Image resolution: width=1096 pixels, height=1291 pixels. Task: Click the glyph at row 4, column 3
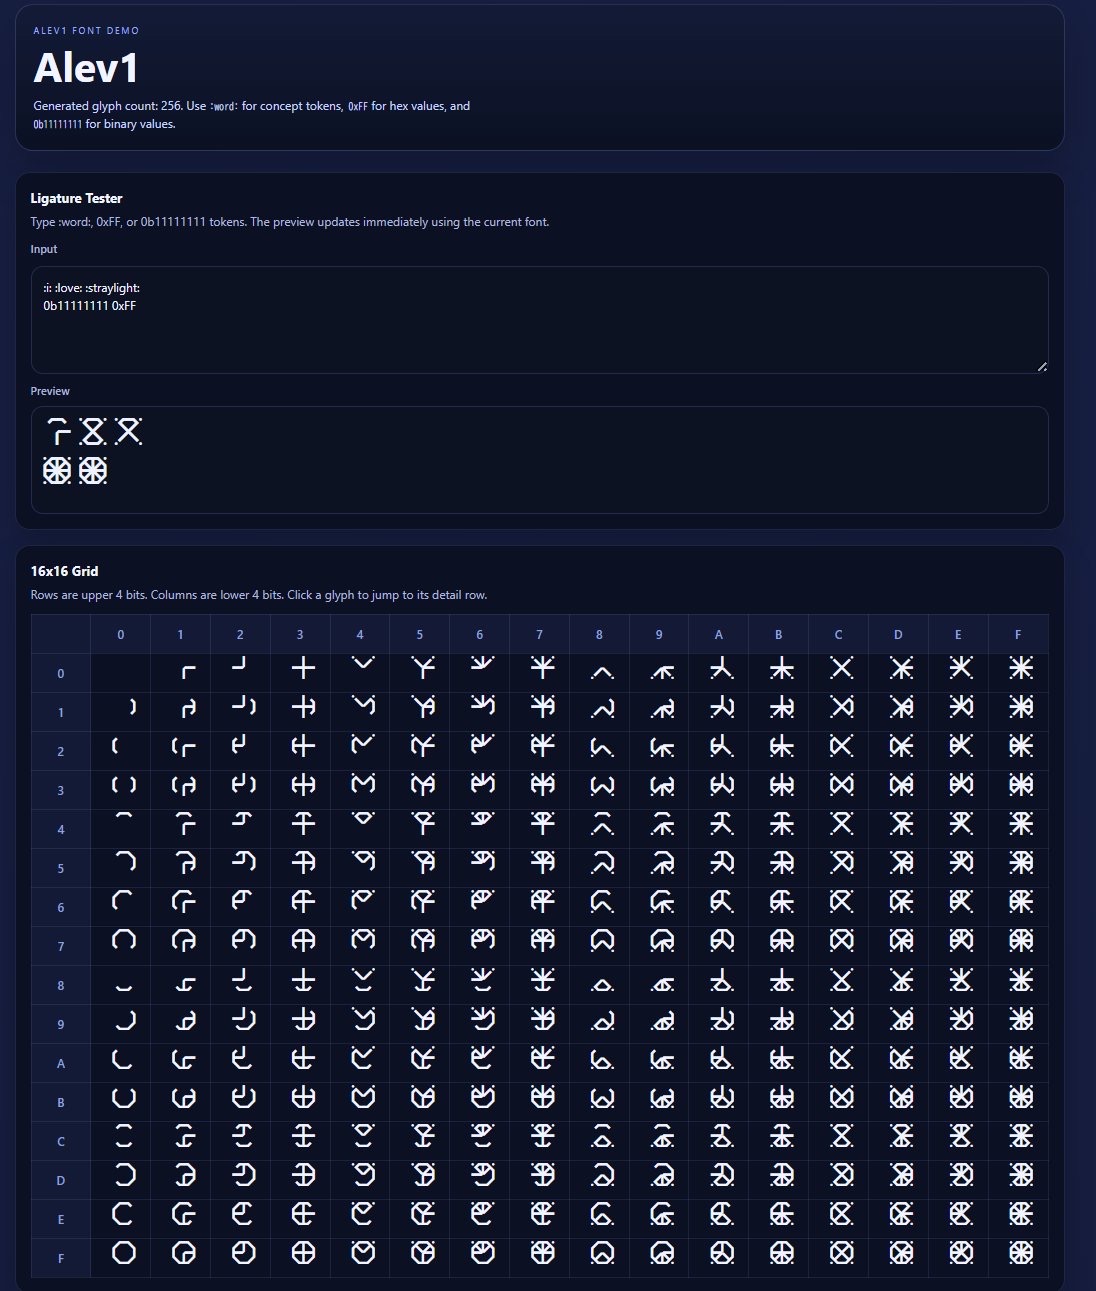click(303, 824)
